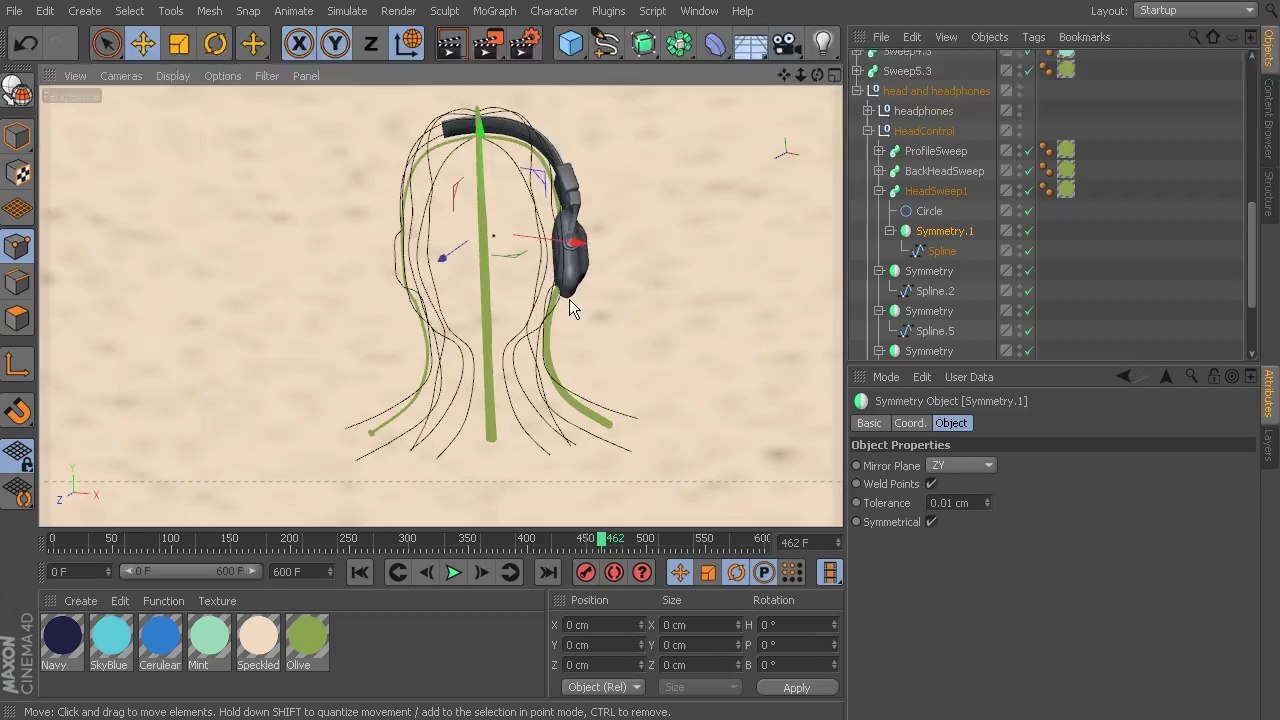1280x720 pixels.
Task: Add a camera object
Action: tap(787, 44)
